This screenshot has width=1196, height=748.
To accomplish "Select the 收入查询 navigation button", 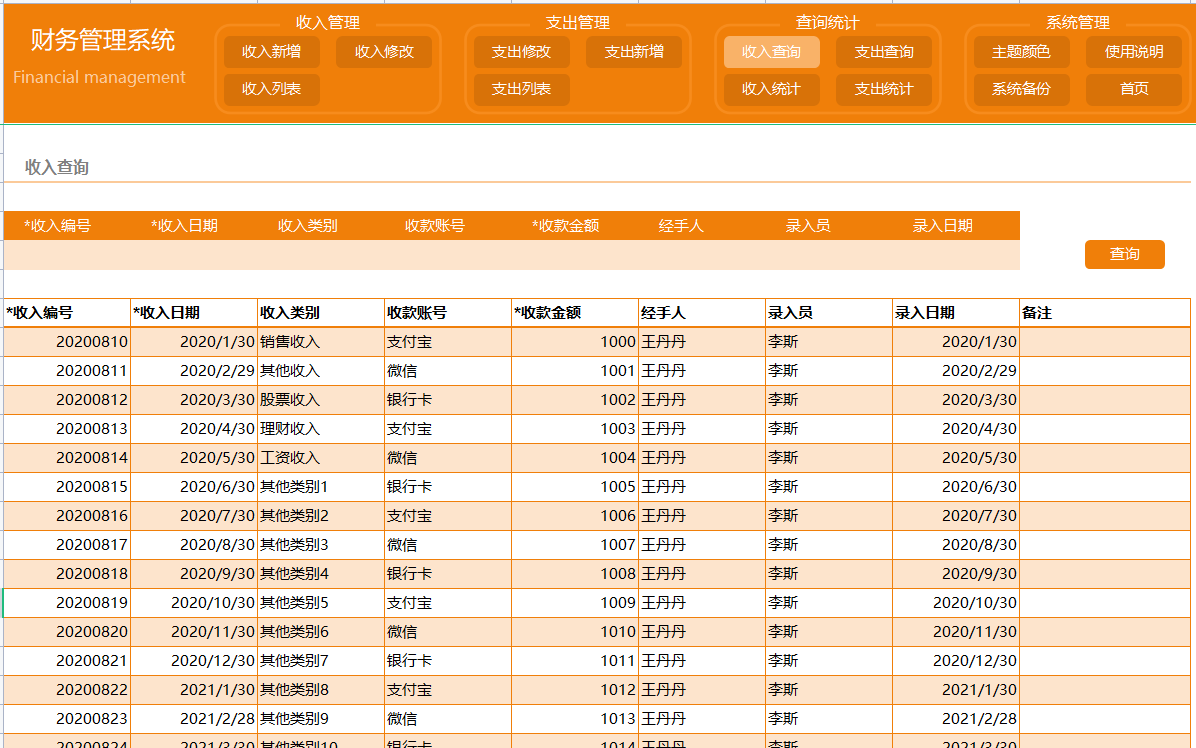I will pyautogui.click(x=771, y=52).
